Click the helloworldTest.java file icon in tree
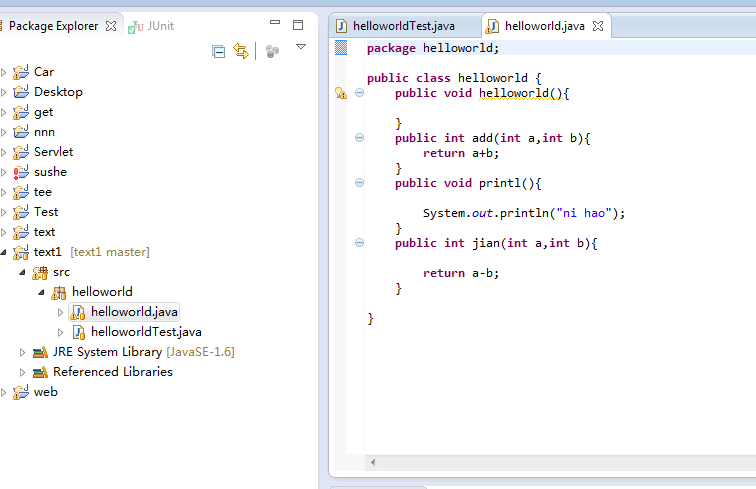The image size is (756, 489). [x=79, y=332]
